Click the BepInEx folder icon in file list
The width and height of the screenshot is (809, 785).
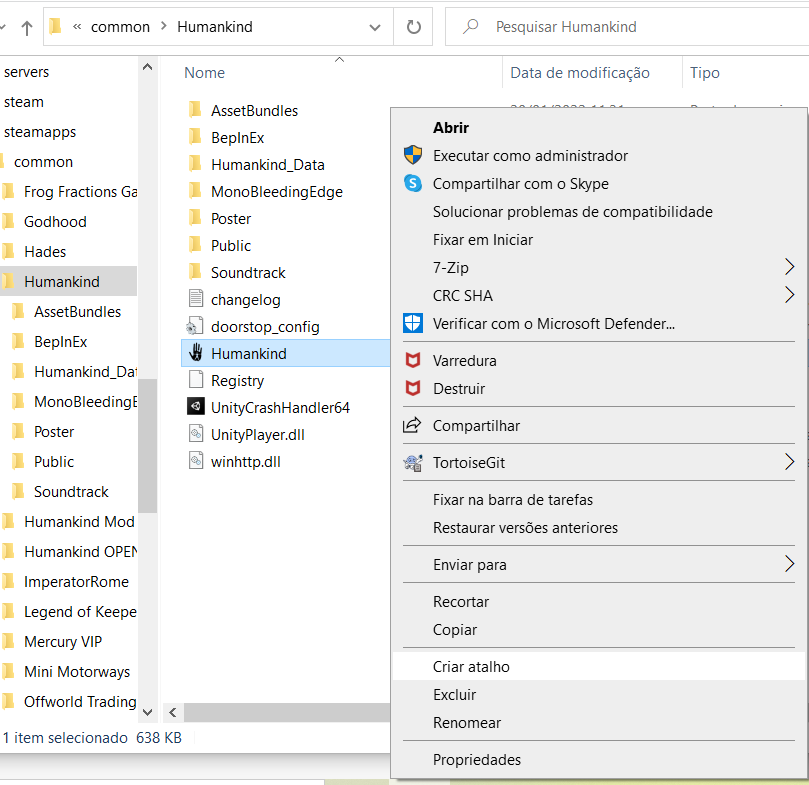click(195, 137)
